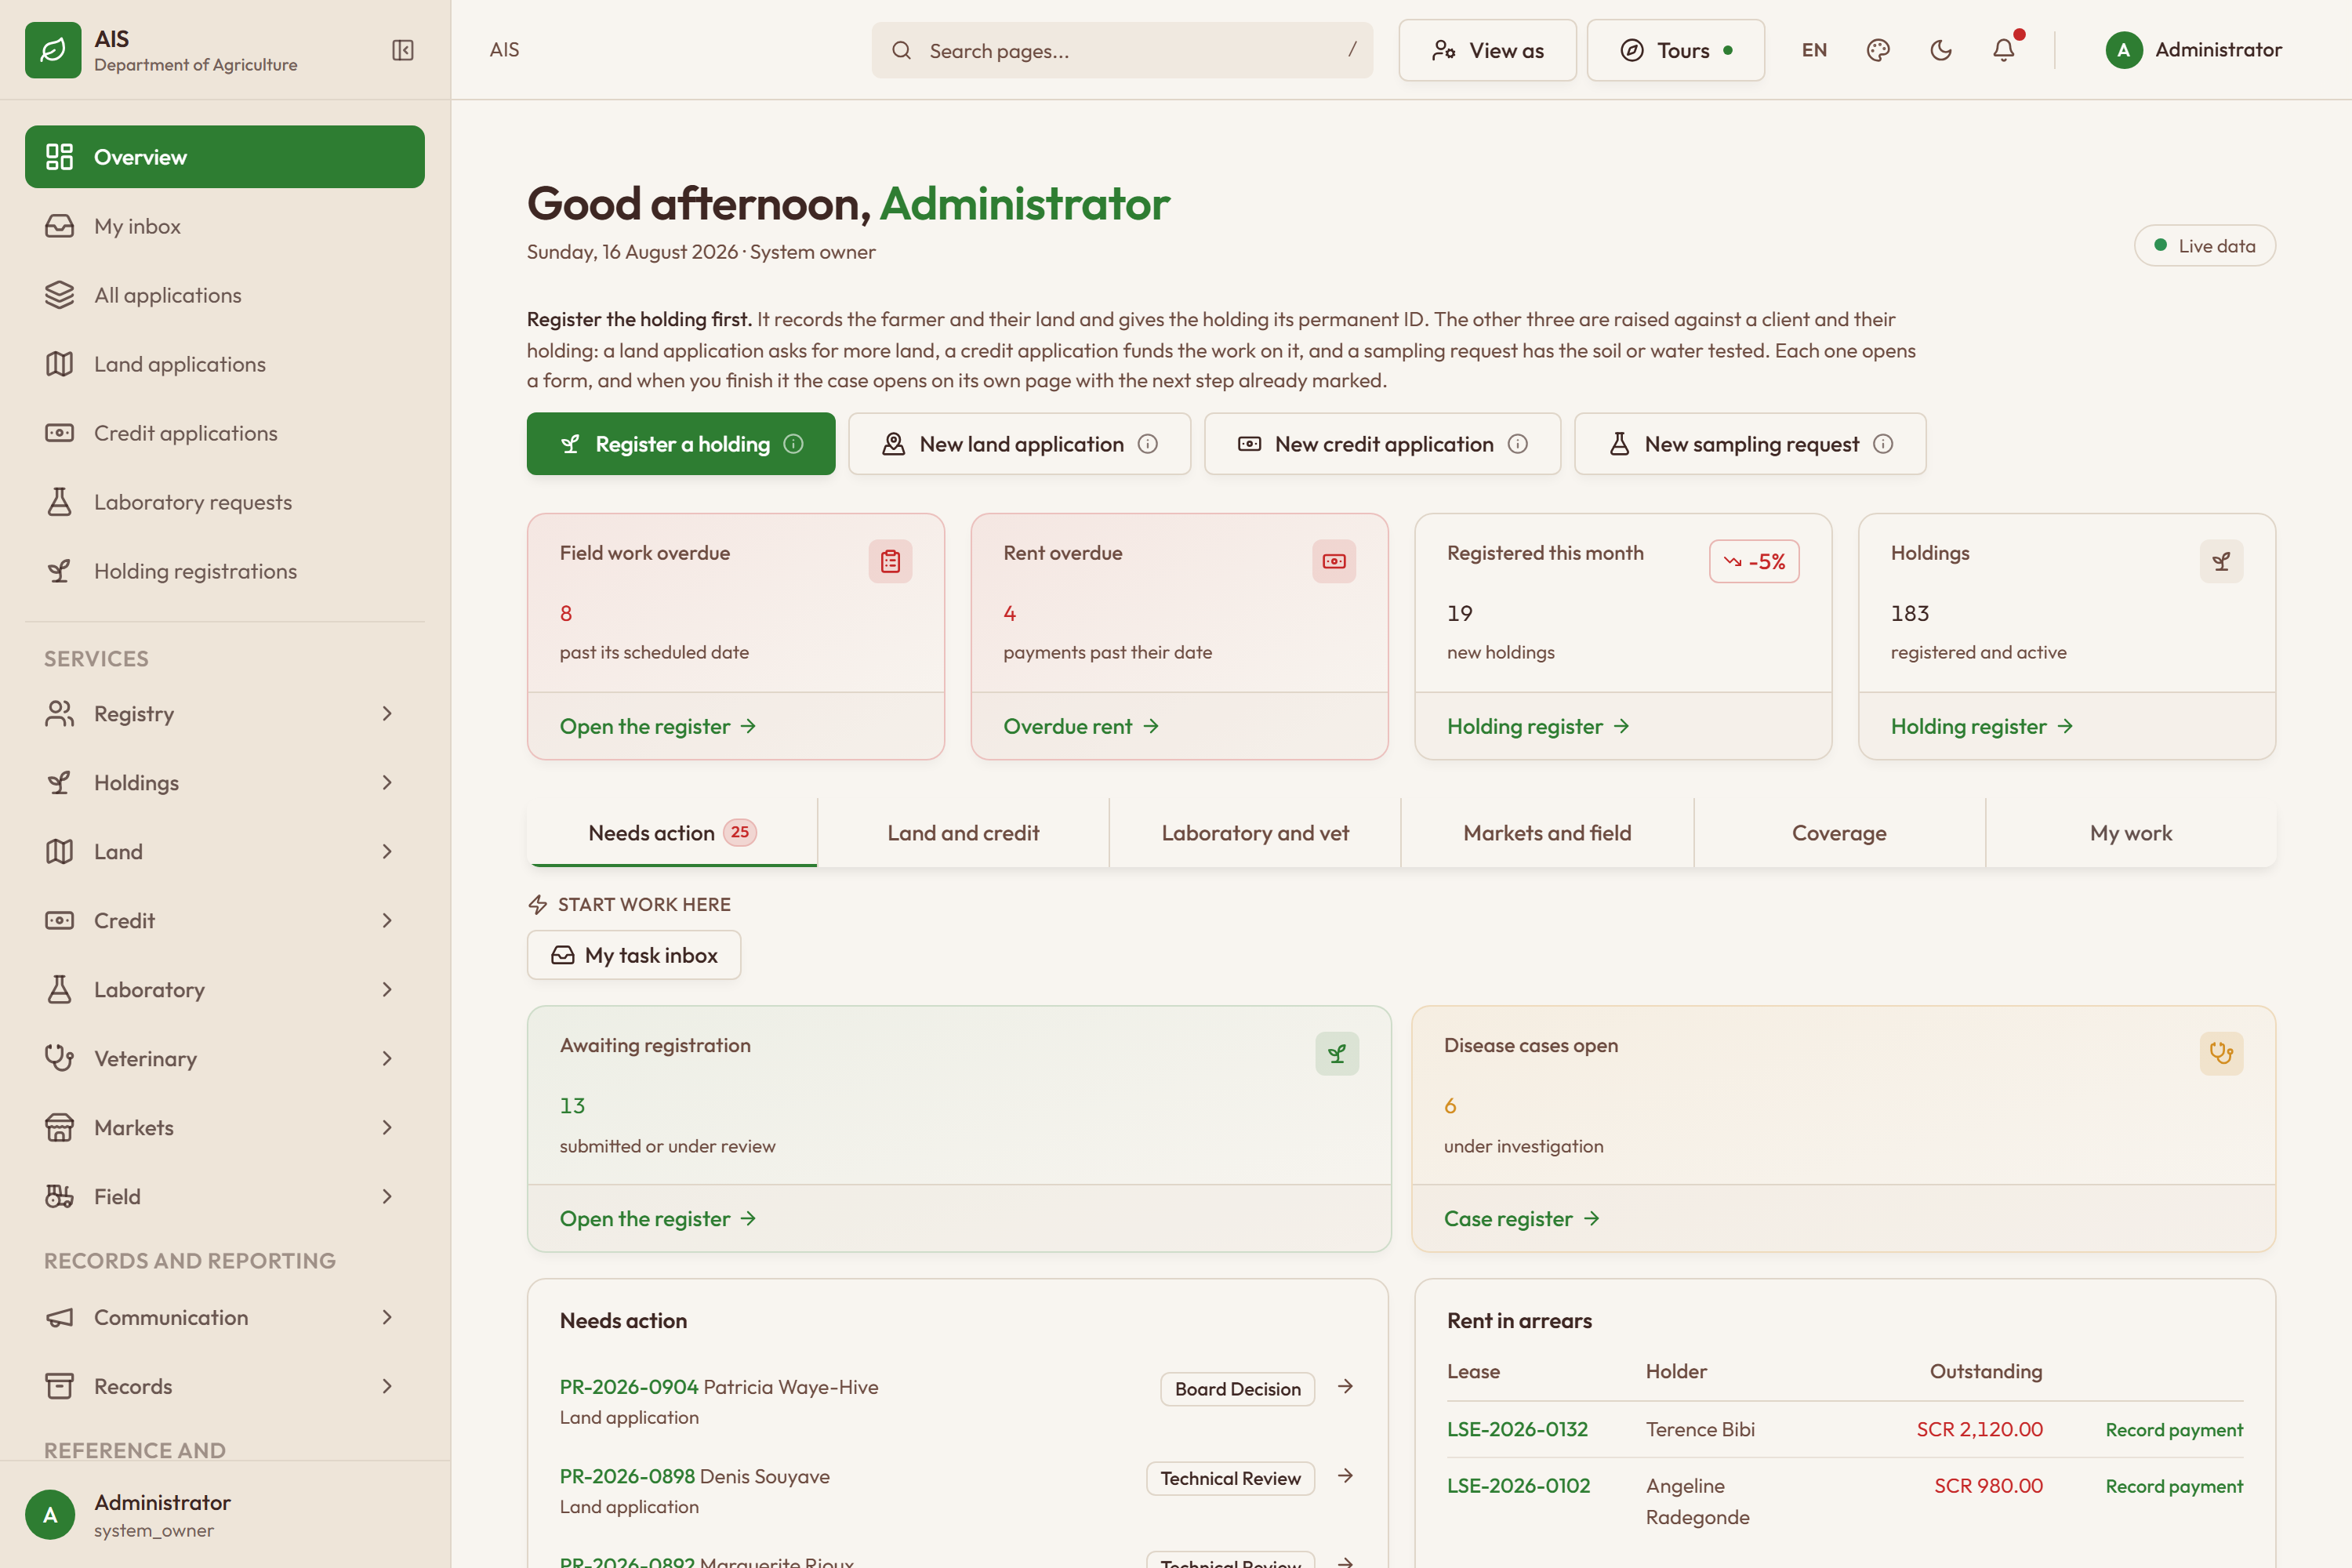
Task: Record payment for LSE-2026-0132
Action: point(2174,1429)
